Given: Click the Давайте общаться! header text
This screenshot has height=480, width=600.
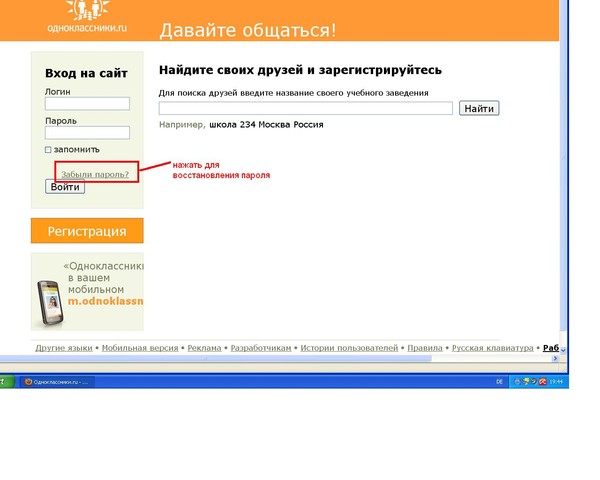Looking at the screenshot, I should 248,30.
